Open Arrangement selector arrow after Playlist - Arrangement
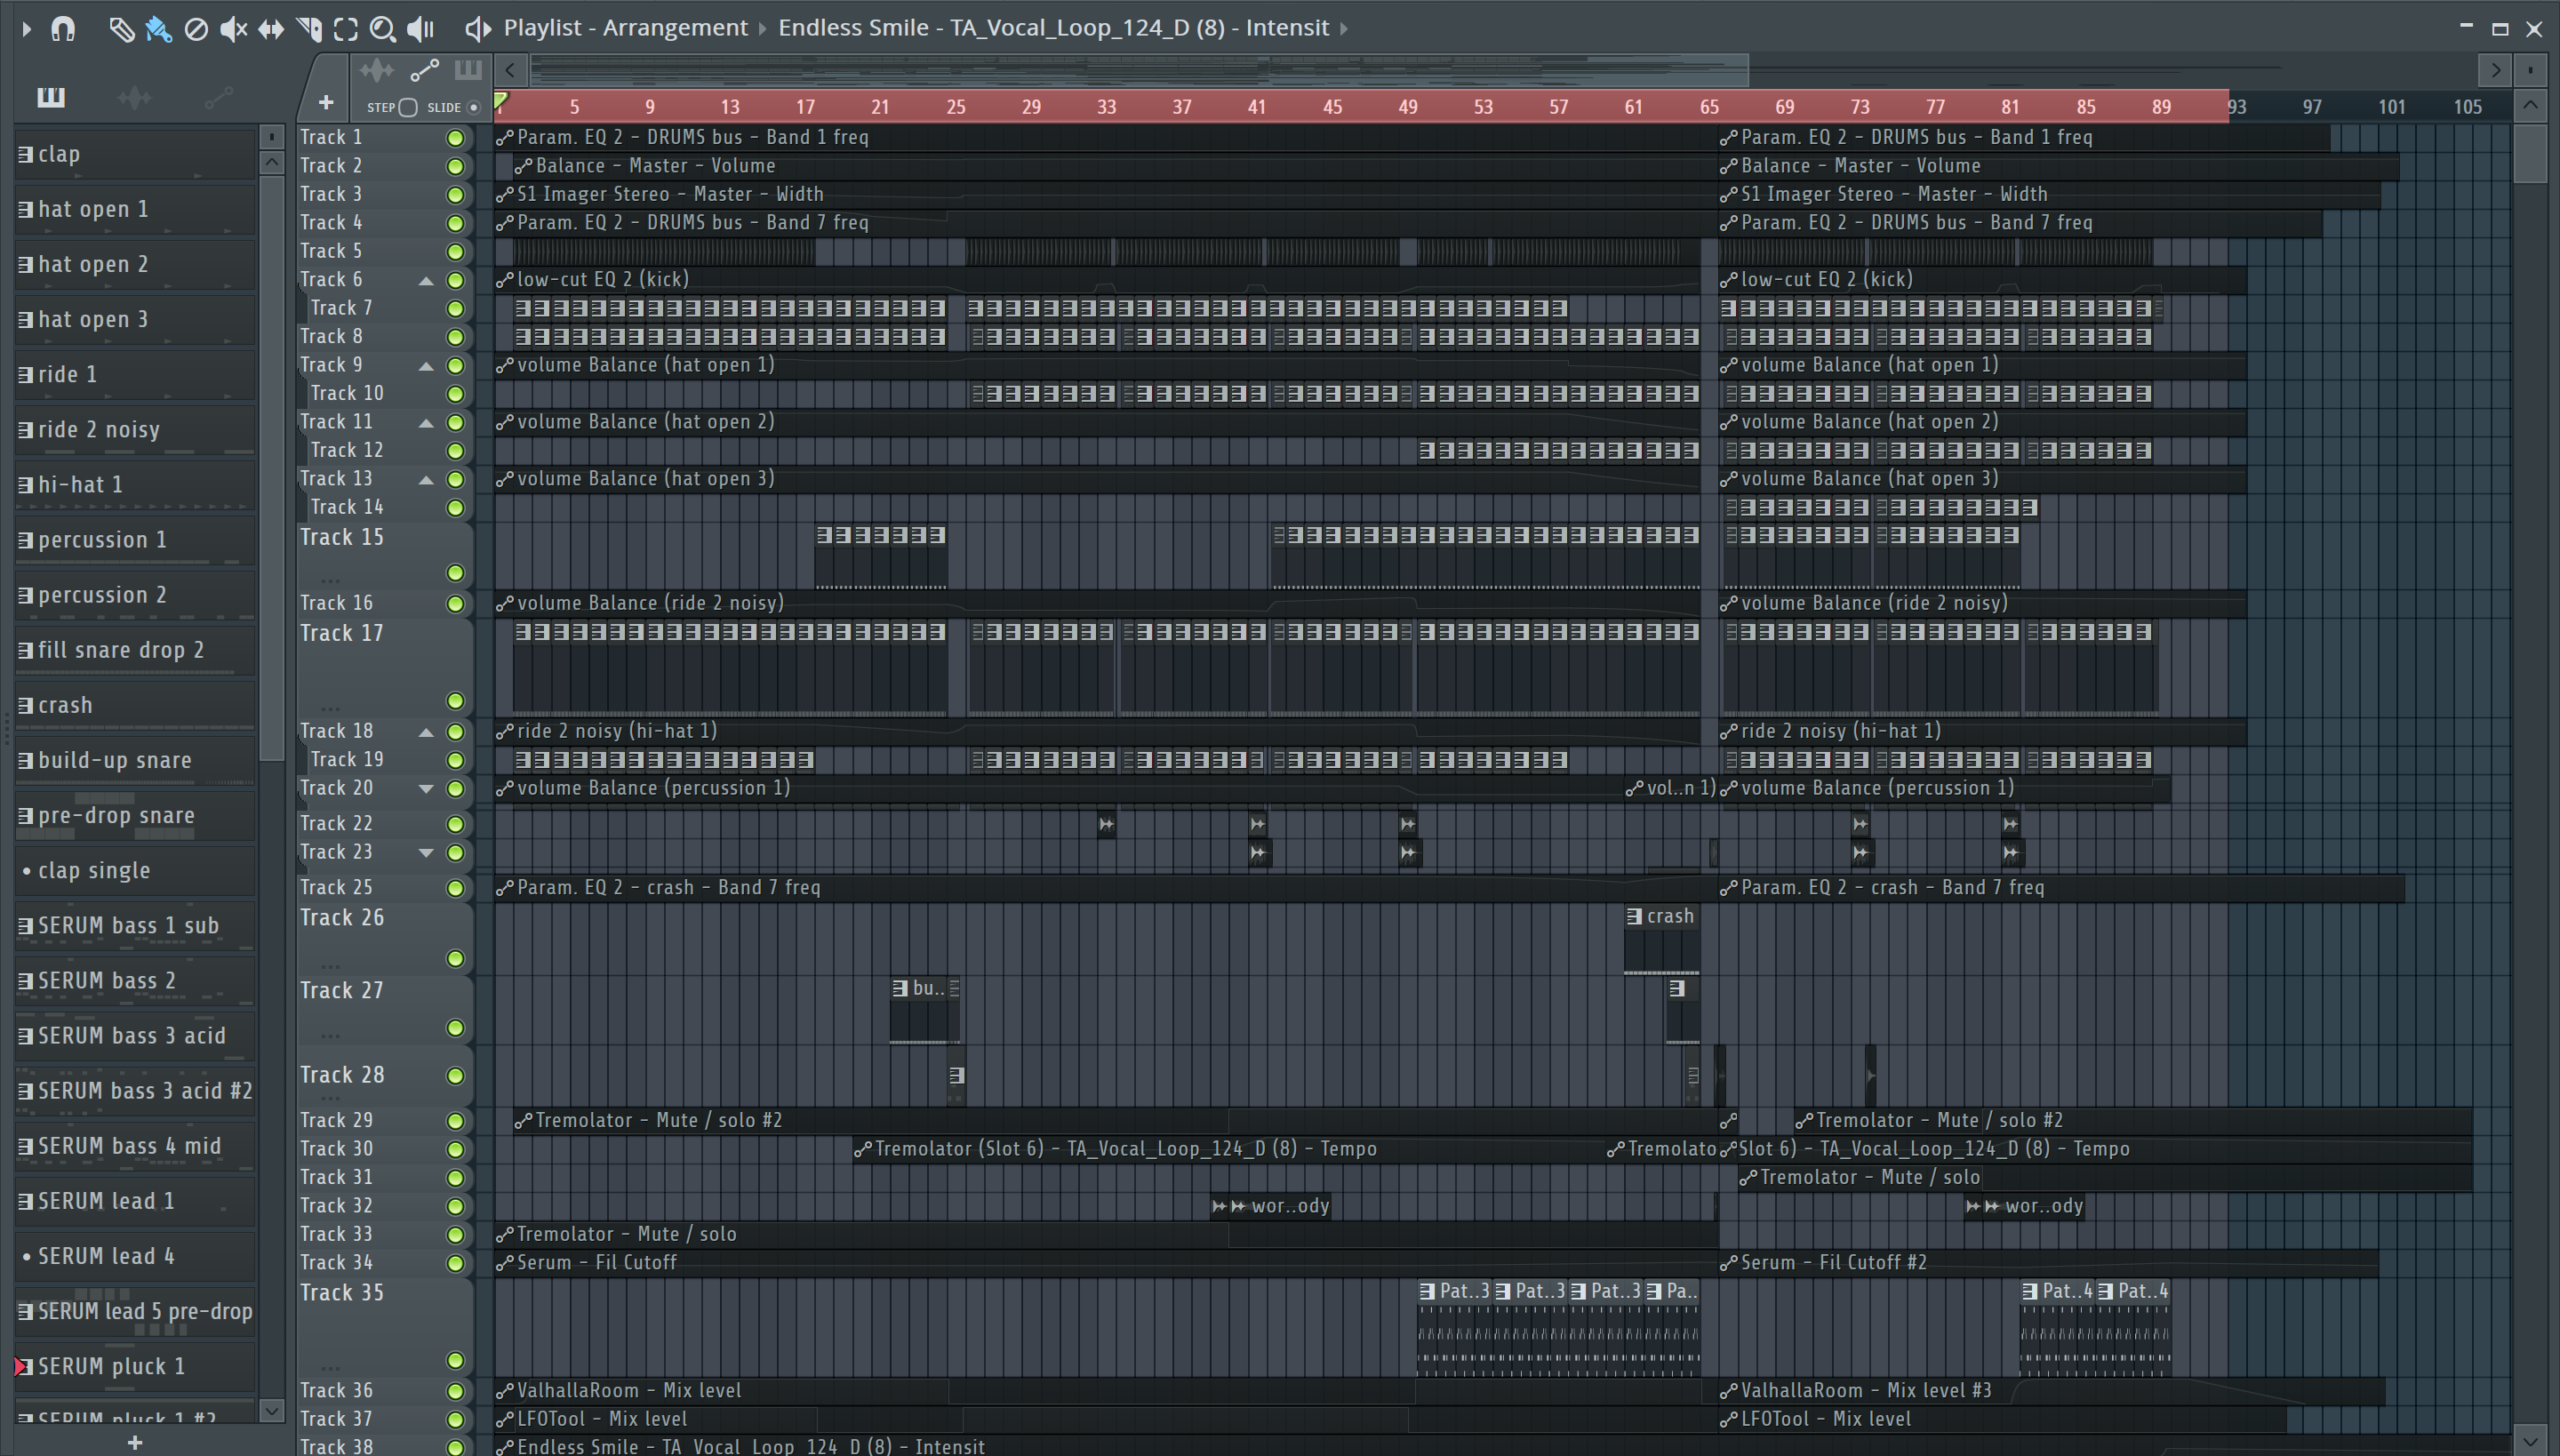The width and height of the screenshot is (2560, 1456). click(763, 29)
